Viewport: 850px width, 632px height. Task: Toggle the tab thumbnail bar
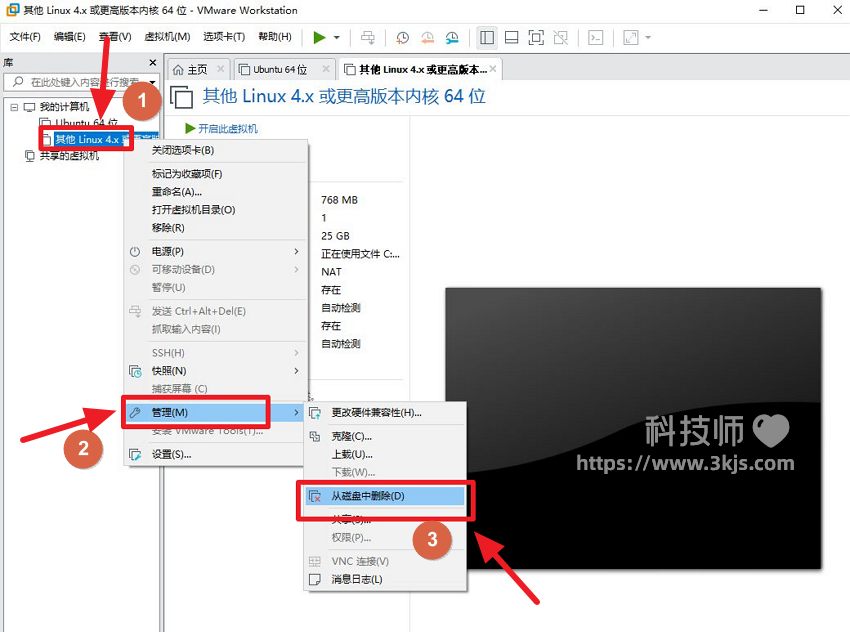point(510,37)
